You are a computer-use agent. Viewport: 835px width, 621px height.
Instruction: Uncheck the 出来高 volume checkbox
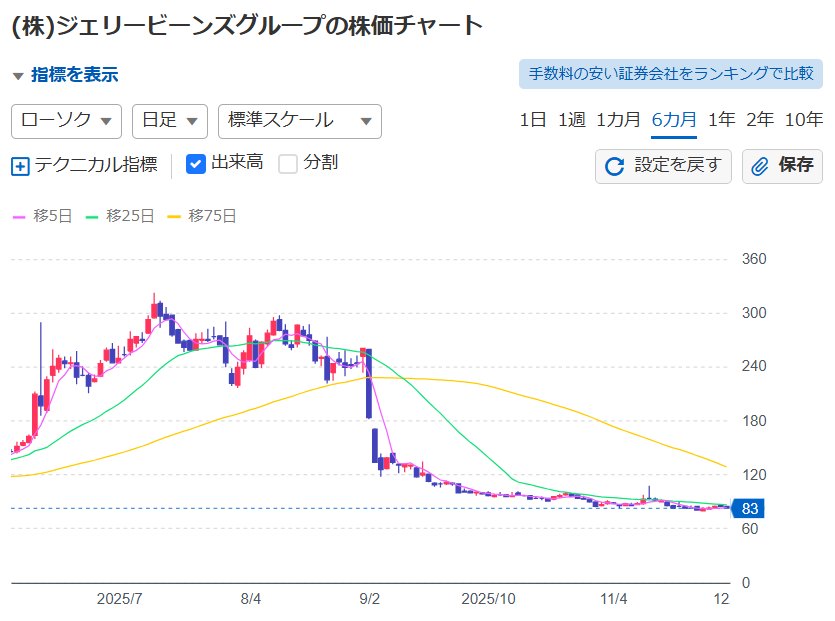(196, 164)
